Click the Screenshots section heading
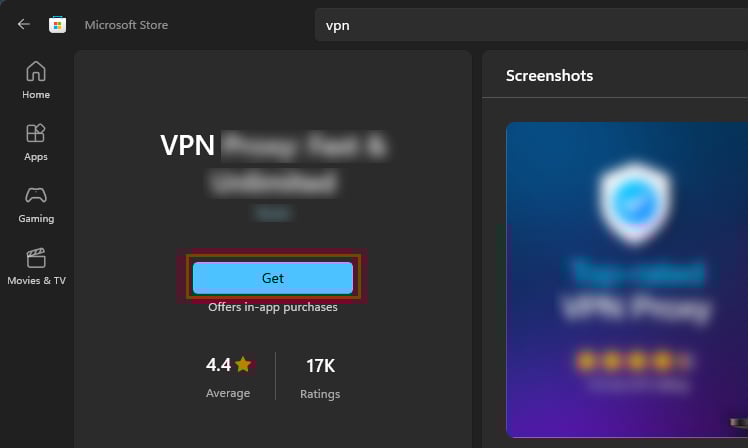This screenshot has height=448, width=750. click(549, 76)
